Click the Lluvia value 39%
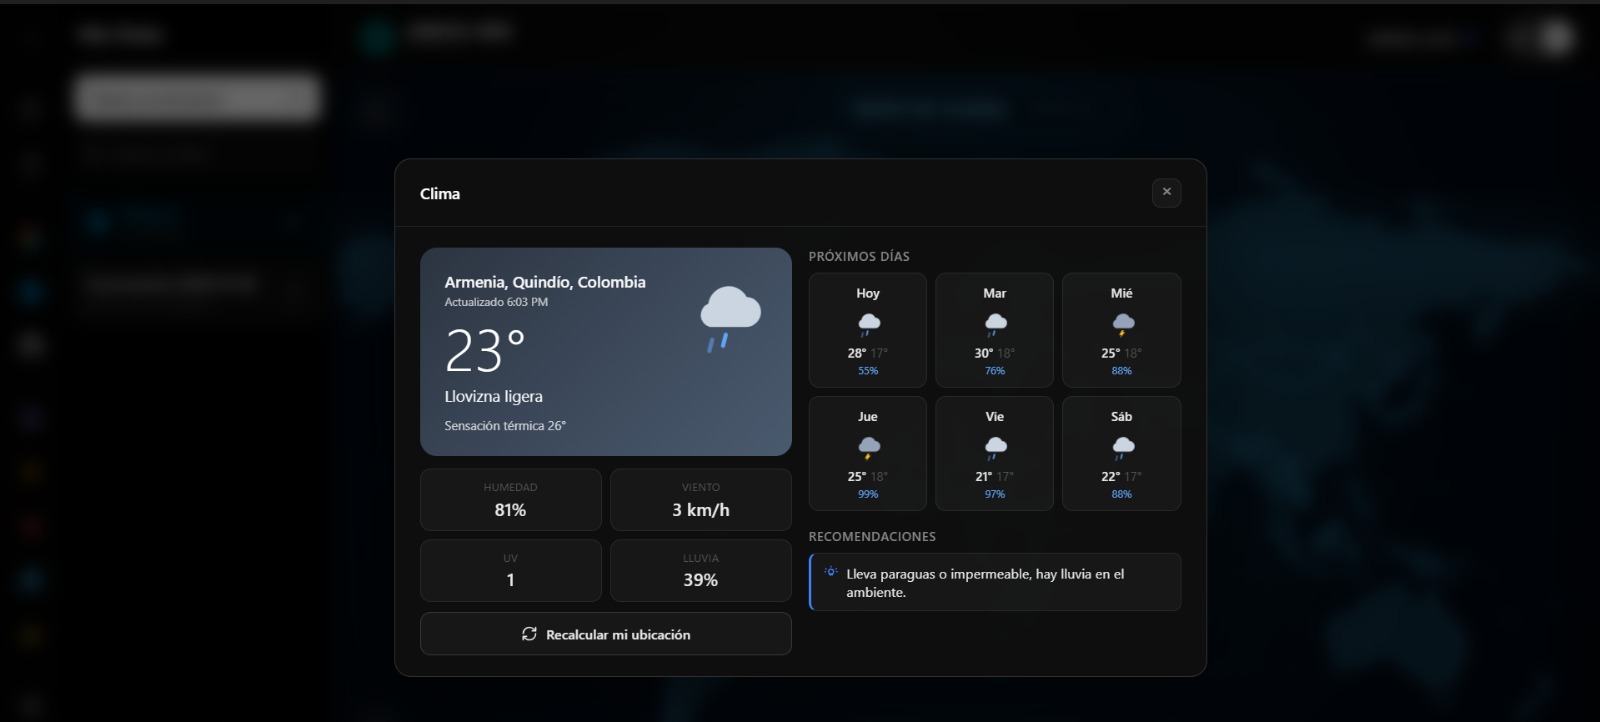This screenshot has width=1600, height=722. click(701, 580)
